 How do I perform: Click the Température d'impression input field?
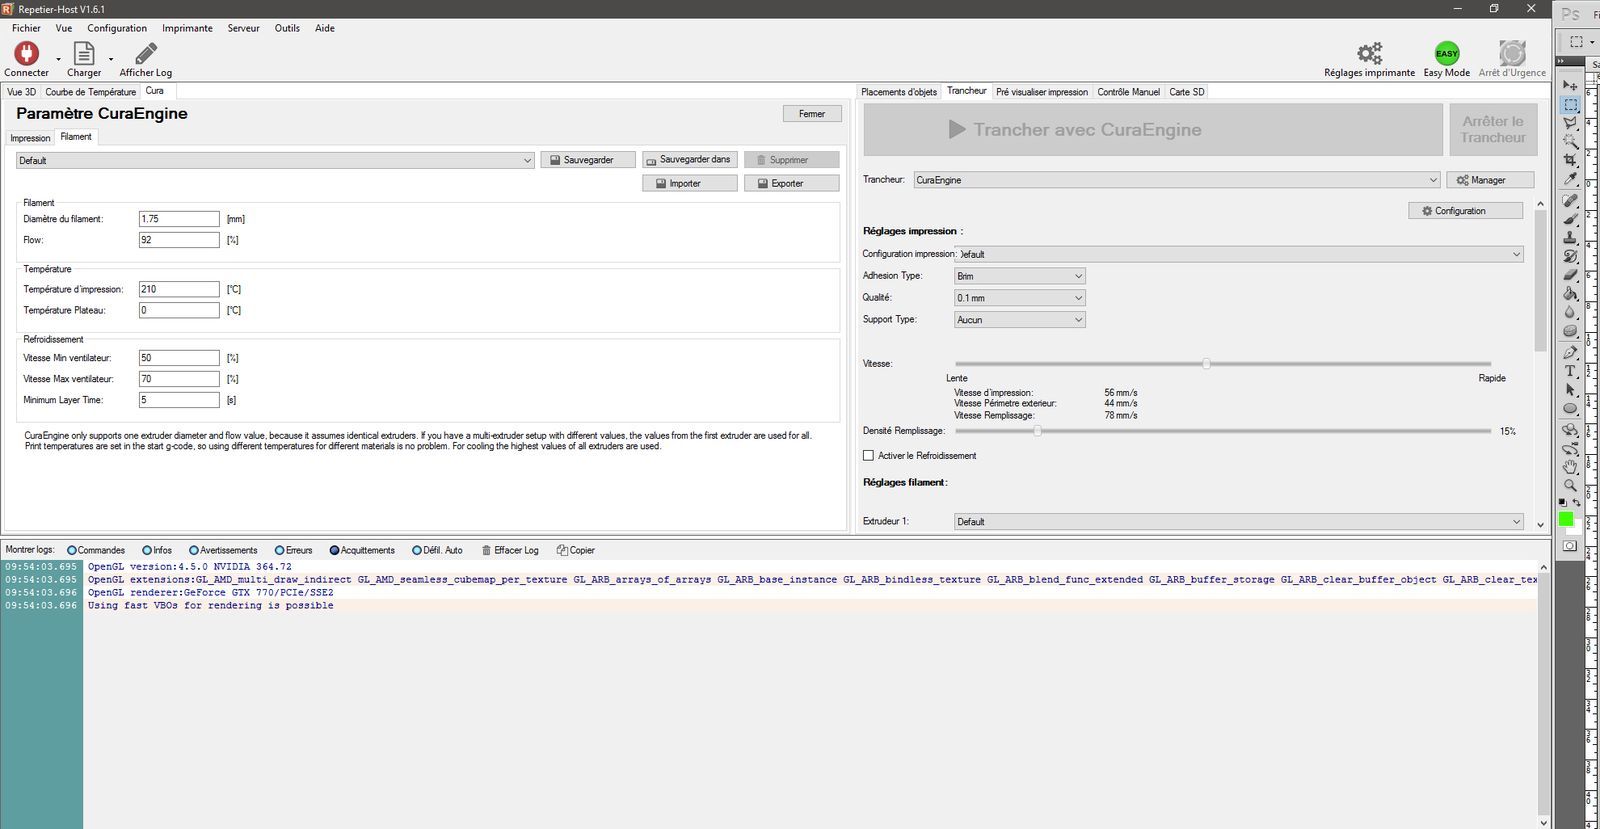[x=179, y=289]
